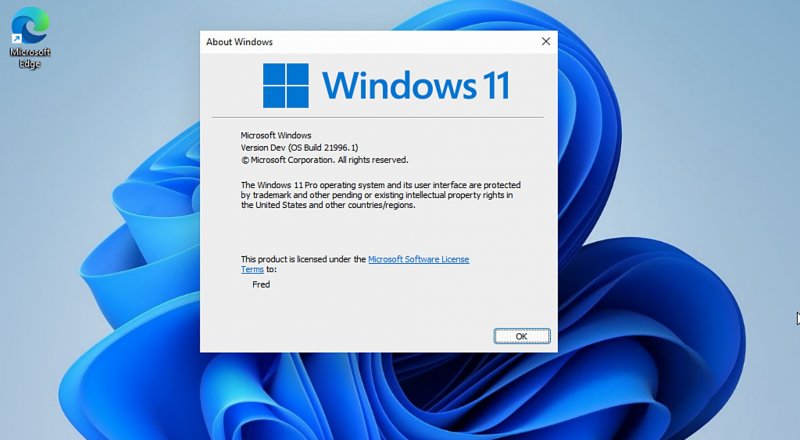Click the About Windows title text
The image size is (800, 440).
point(239,42)
